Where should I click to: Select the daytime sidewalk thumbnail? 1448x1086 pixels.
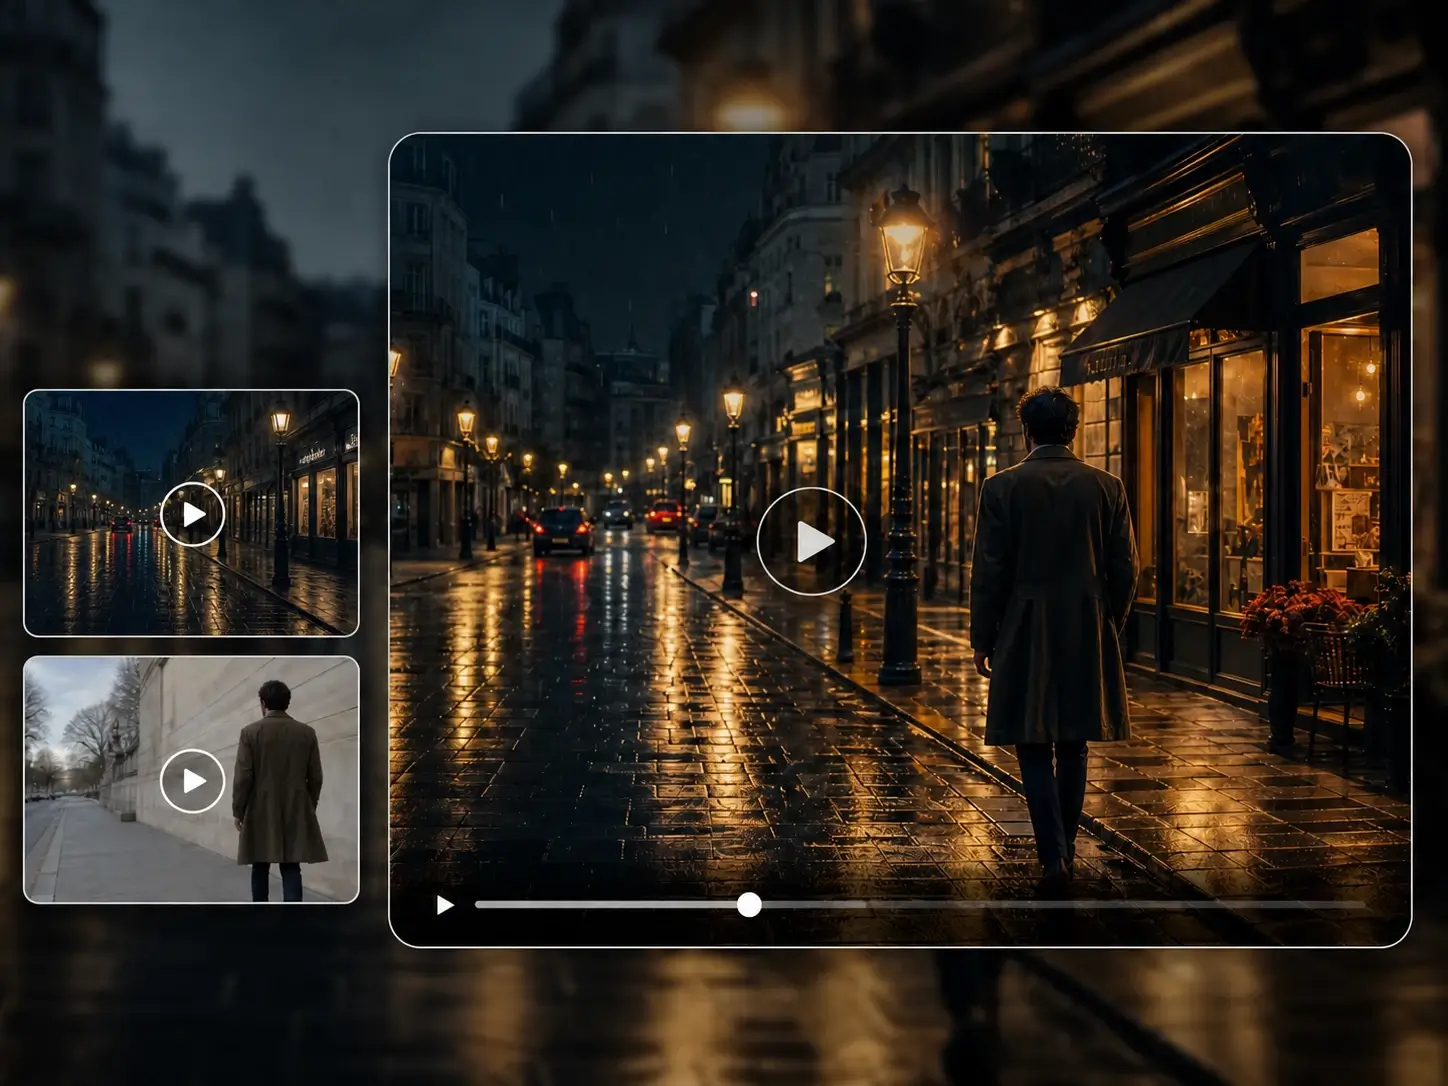pos(191,780)
